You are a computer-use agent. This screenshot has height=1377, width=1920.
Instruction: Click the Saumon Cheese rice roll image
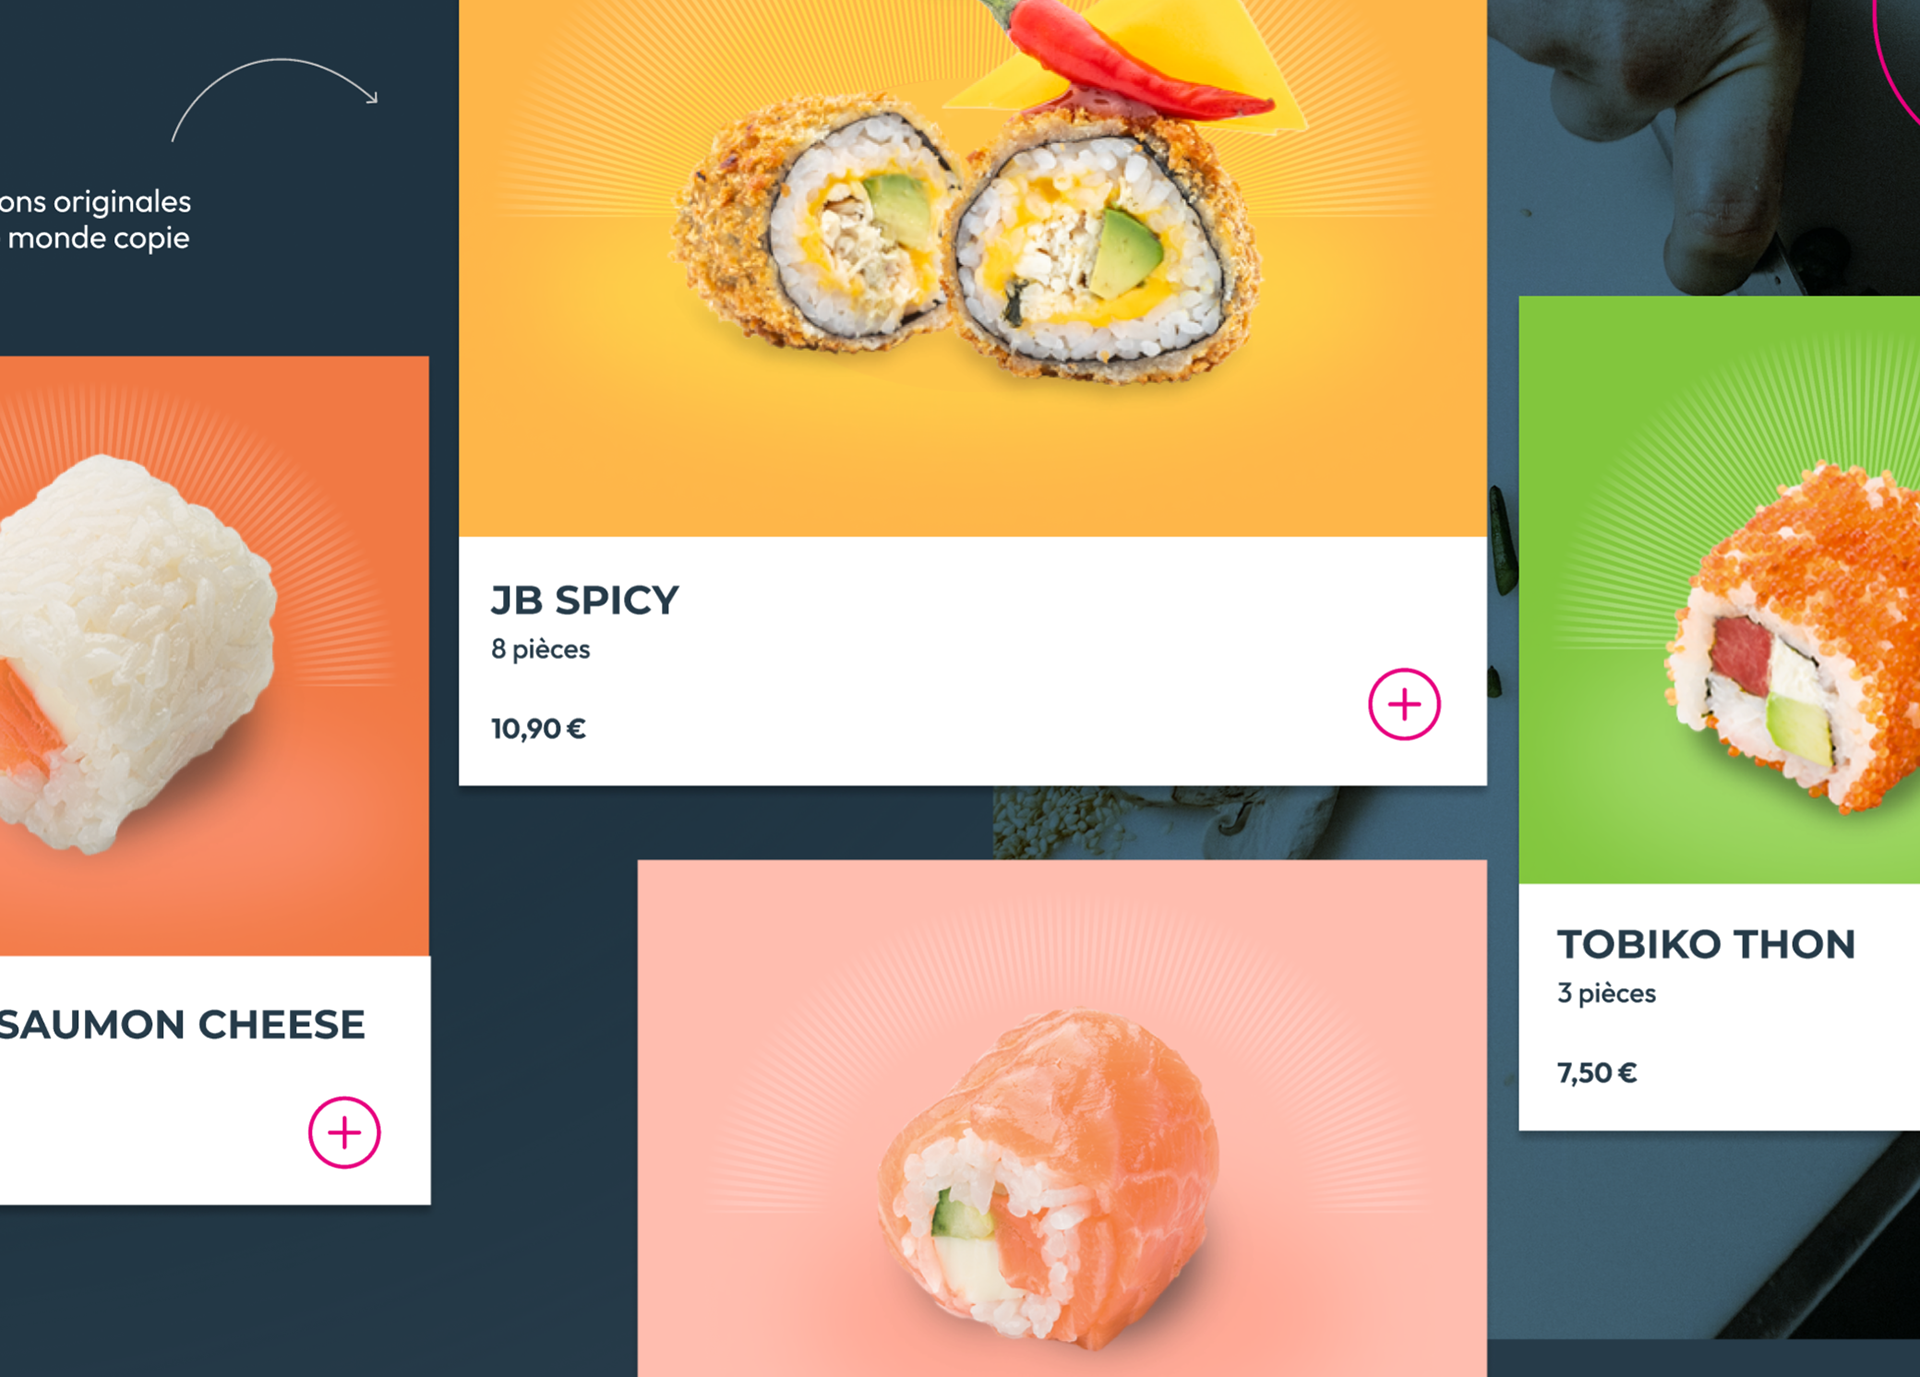pyautogui.click(x=135, y=655)
